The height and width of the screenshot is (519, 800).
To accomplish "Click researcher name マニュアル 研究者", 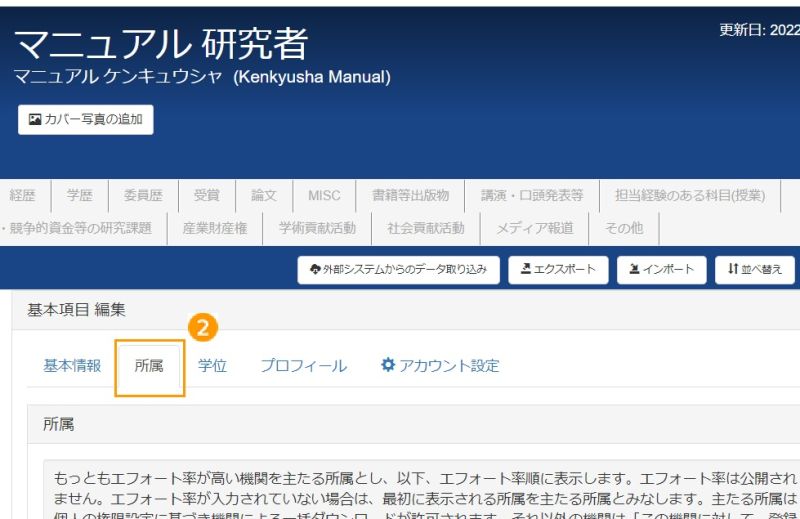I will pyautogui.click(x=162, y=44).
